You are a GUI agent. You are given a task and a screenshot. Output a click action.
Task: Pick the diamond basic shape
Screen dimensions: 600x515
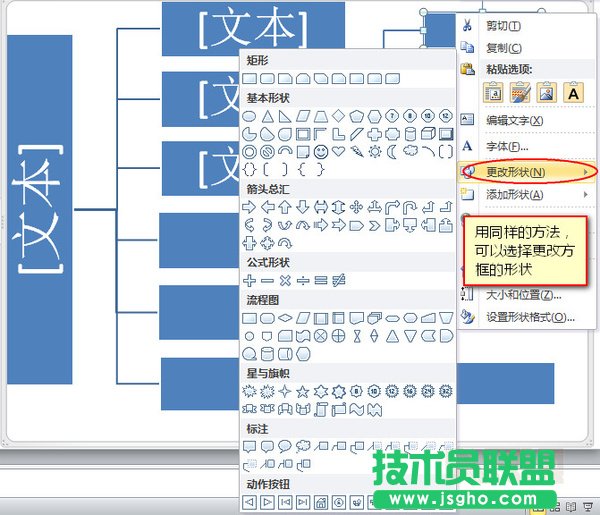338,116
